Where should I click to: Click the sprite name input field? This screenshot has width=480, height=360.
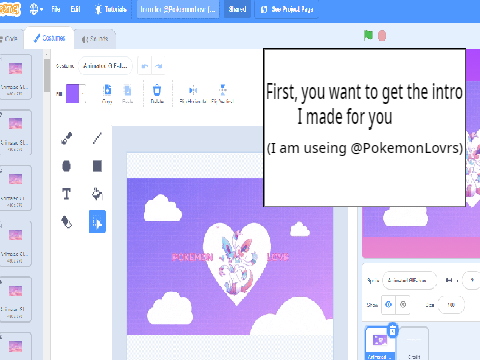409,280
